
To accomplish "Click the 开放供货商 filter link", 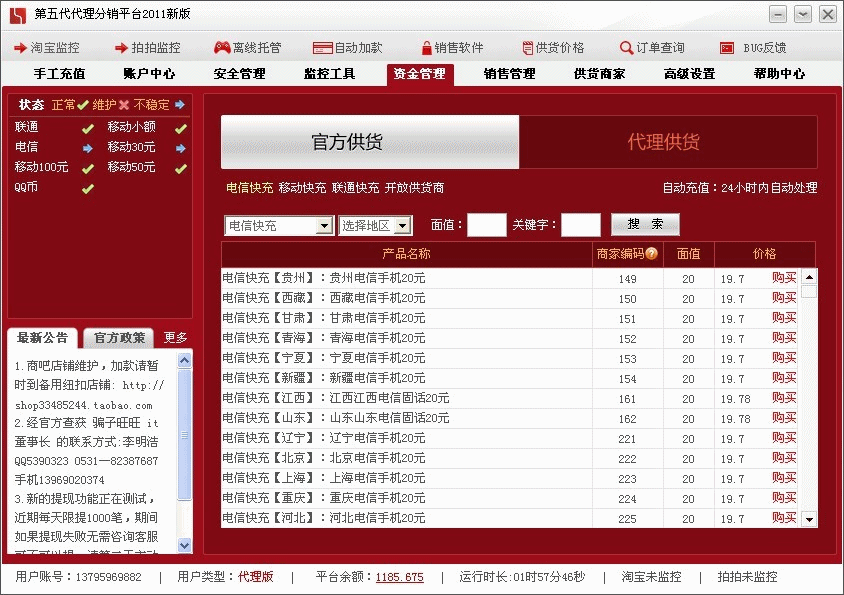I will coord(414,188).
